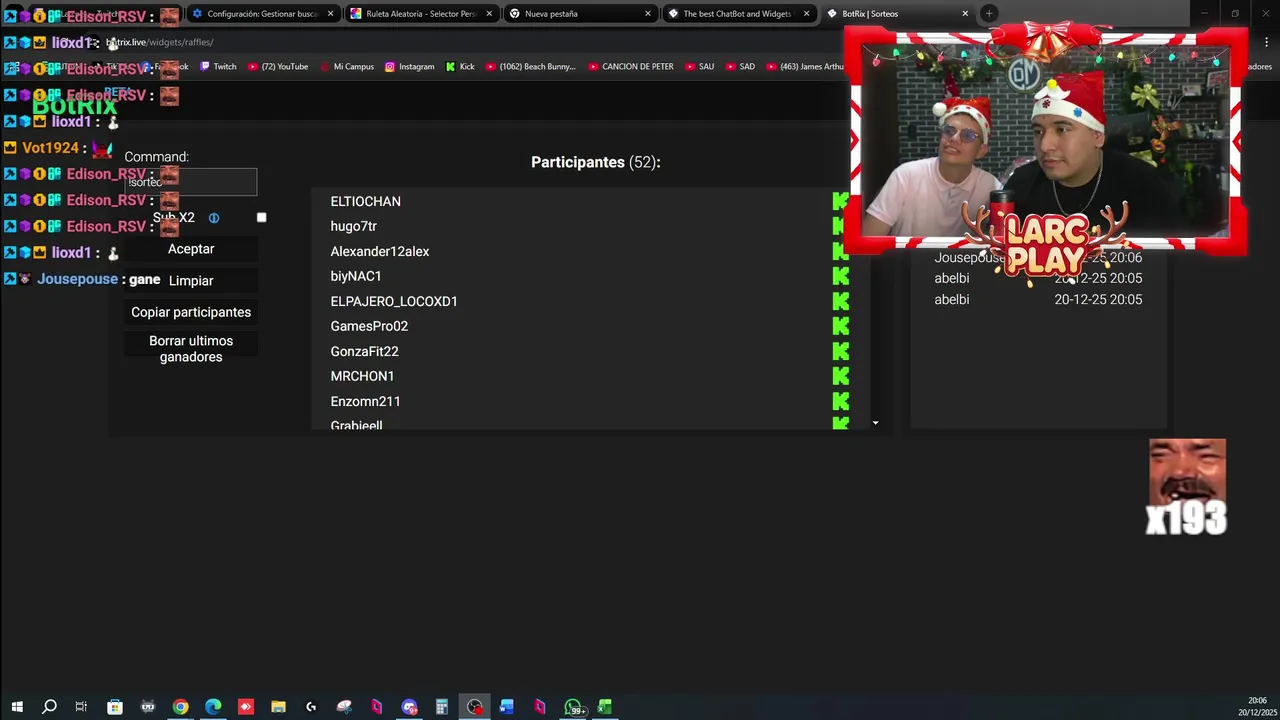
Task: Click the Limpiar button
Action: tap(191, 281)
